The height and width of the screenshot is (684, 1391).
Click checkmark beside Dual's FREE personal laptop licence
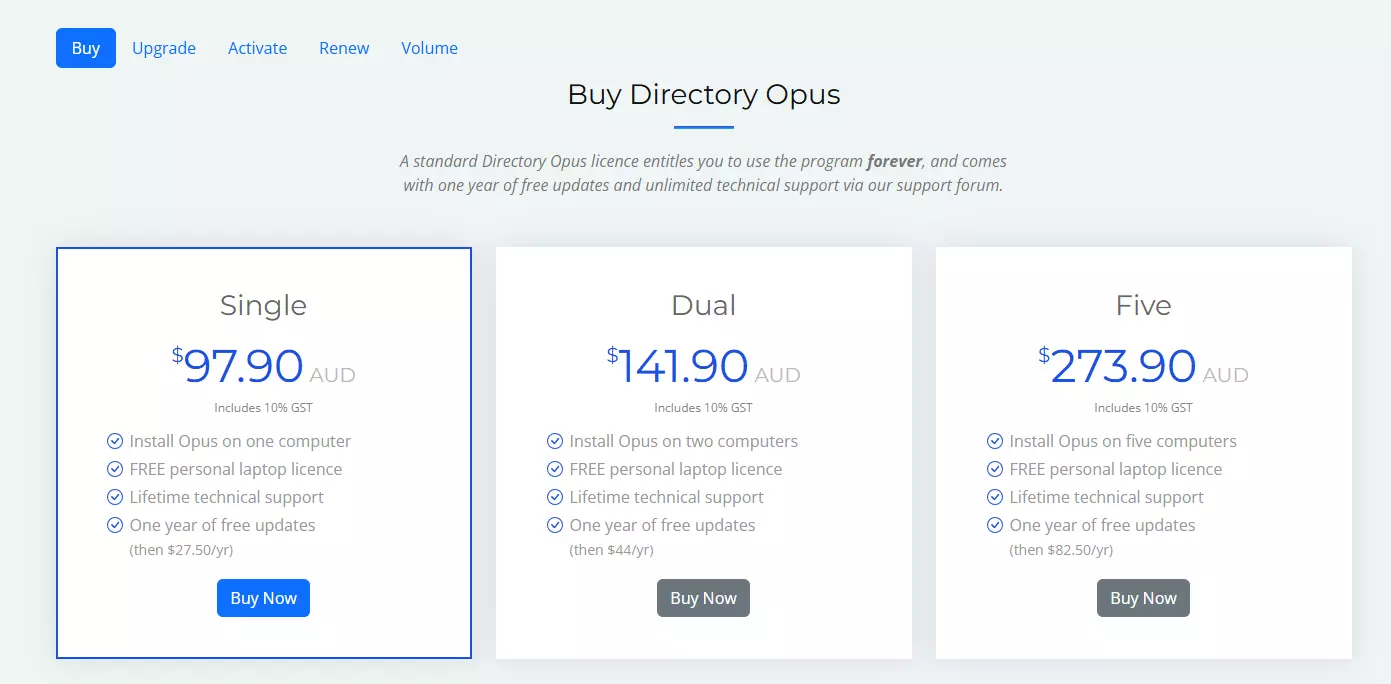pyautogui.click(x=555, y=469)
